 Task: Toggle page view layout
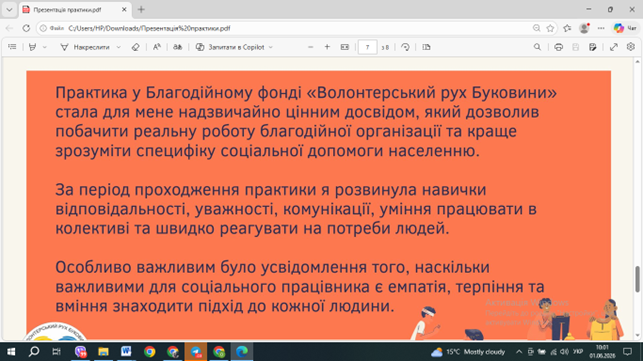pos(426,47)
